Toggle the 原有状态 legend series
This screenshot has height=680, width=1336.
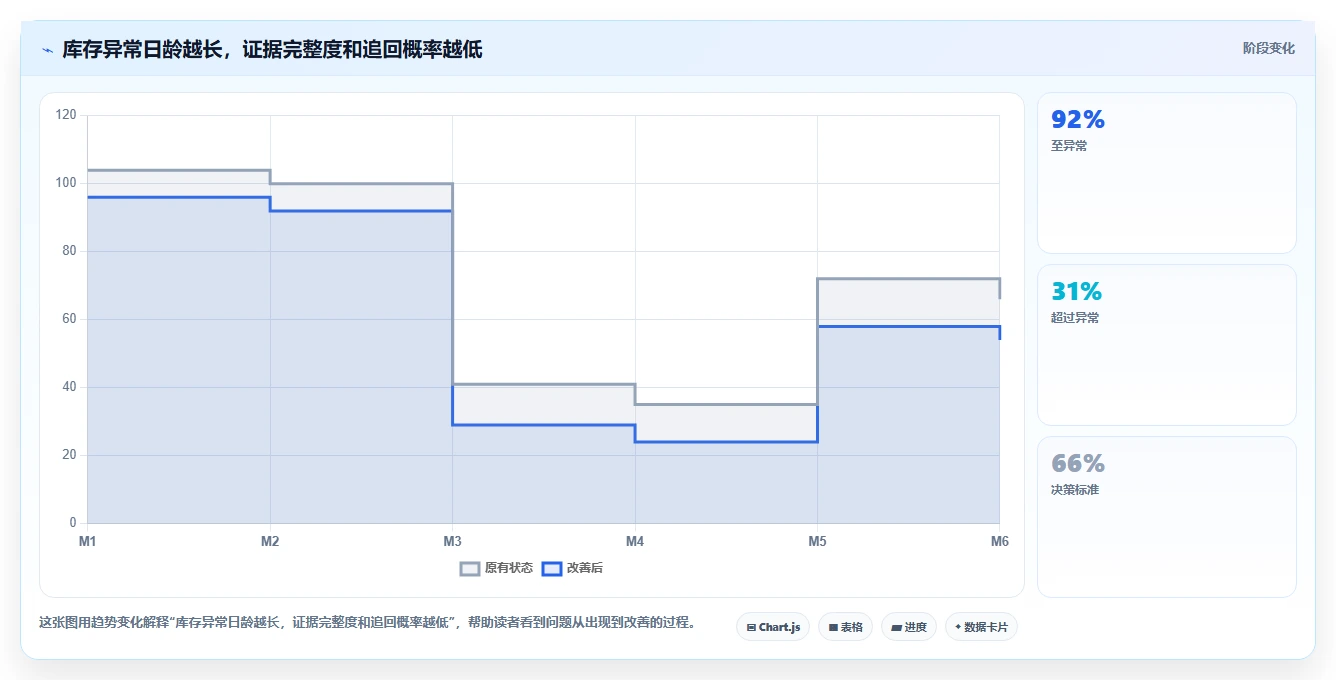click(x=496, y=568)
